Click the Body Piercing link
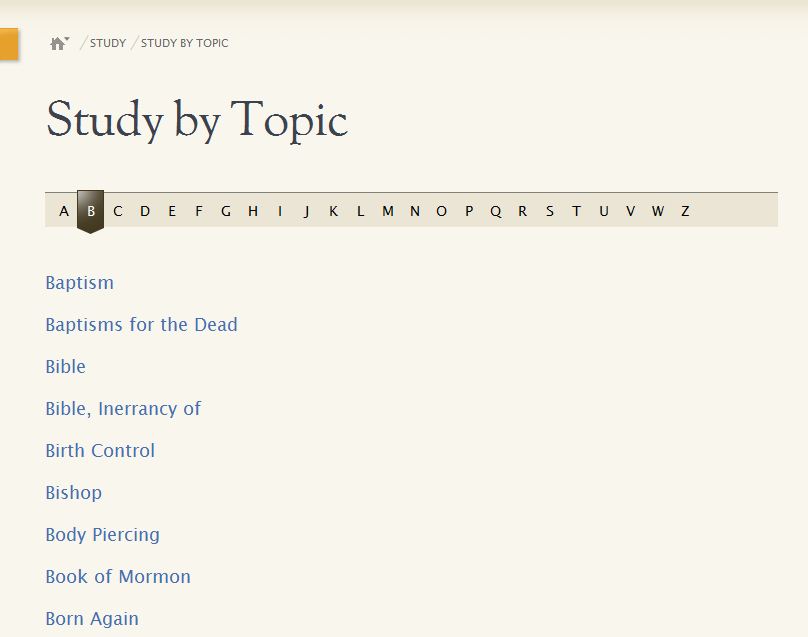The height and width of the screenshot is (637, 808). point(102,535)
